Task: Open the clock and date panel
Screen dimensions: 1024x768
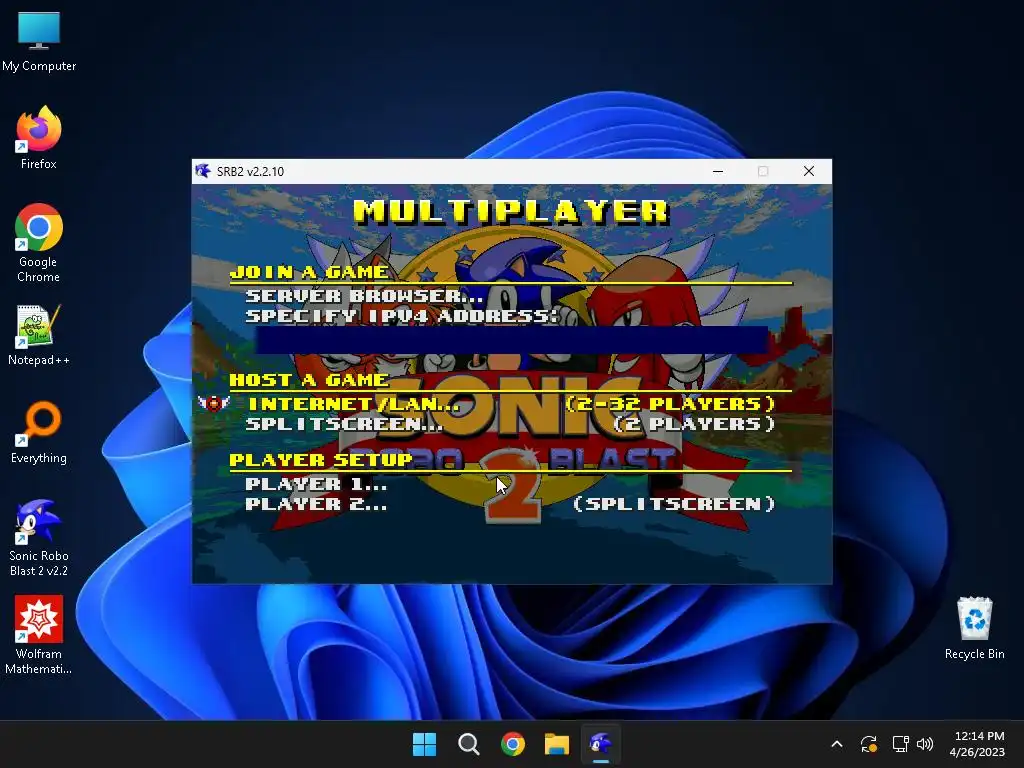Action: 977,744
